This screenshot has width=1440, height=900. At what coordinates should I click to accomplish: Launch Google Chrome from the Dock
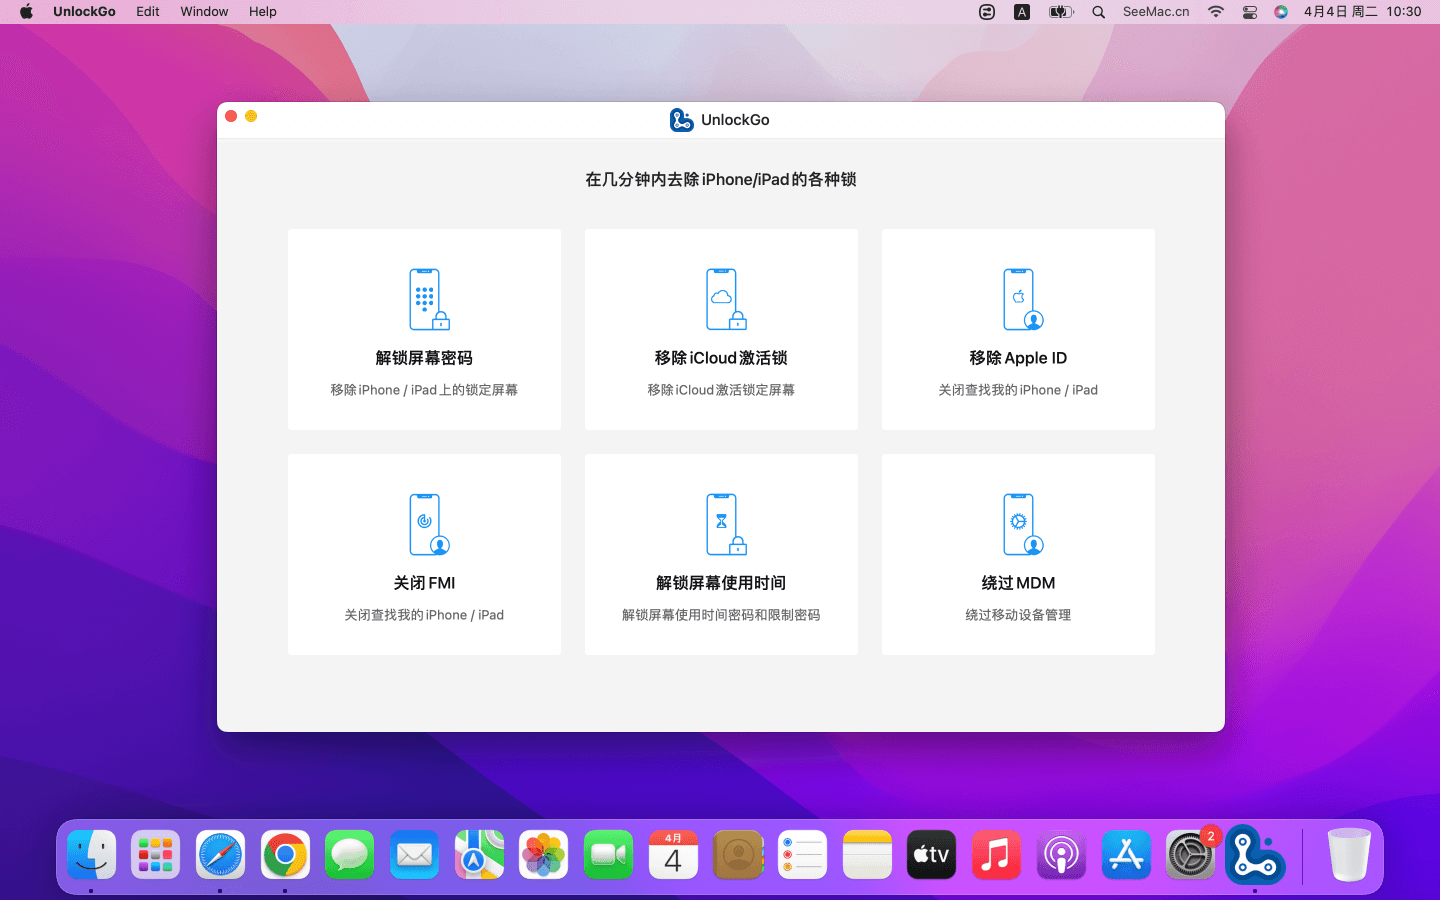pos(285,855)
